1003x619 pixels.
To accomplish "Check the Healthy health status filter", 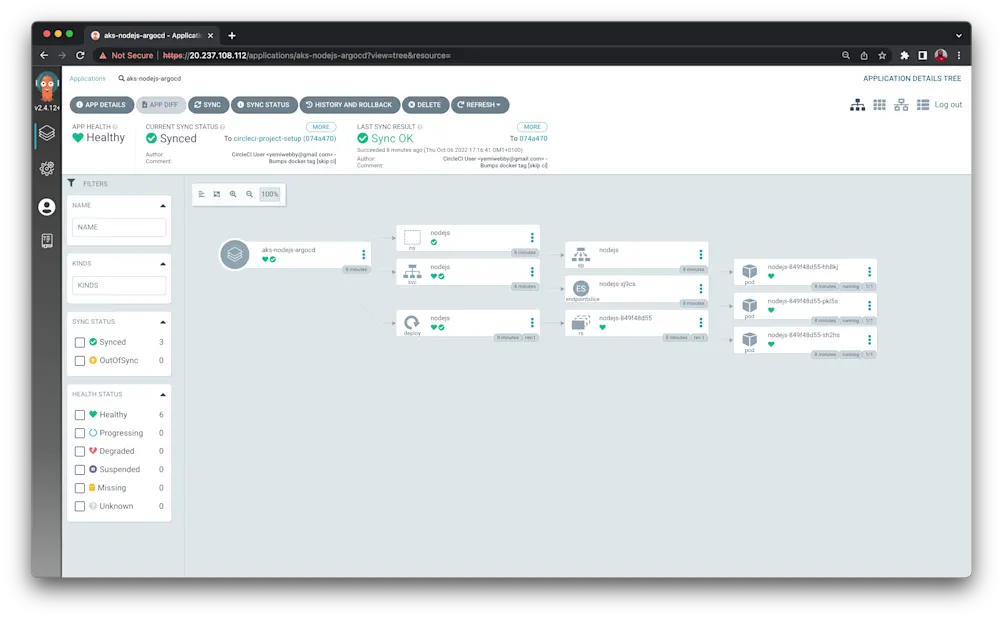I will pyautogui.click(x=80, y=414).
